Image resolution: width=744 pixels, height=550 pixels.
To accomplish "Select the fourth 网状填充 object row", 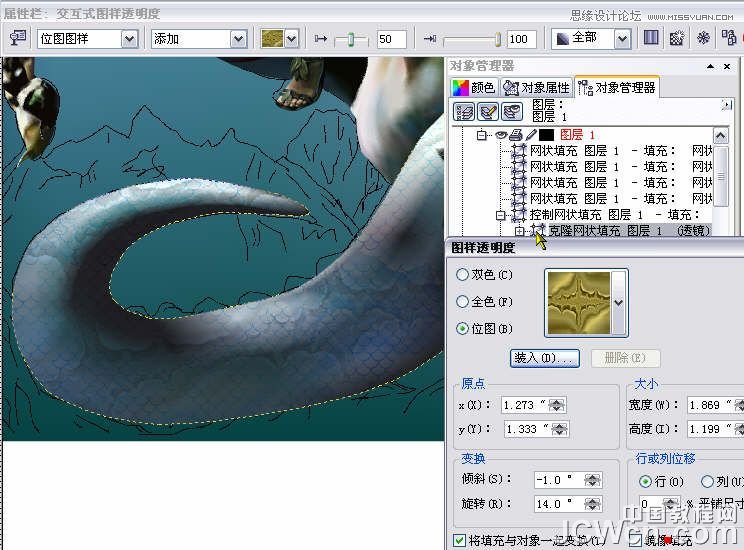I will point(612,198).
